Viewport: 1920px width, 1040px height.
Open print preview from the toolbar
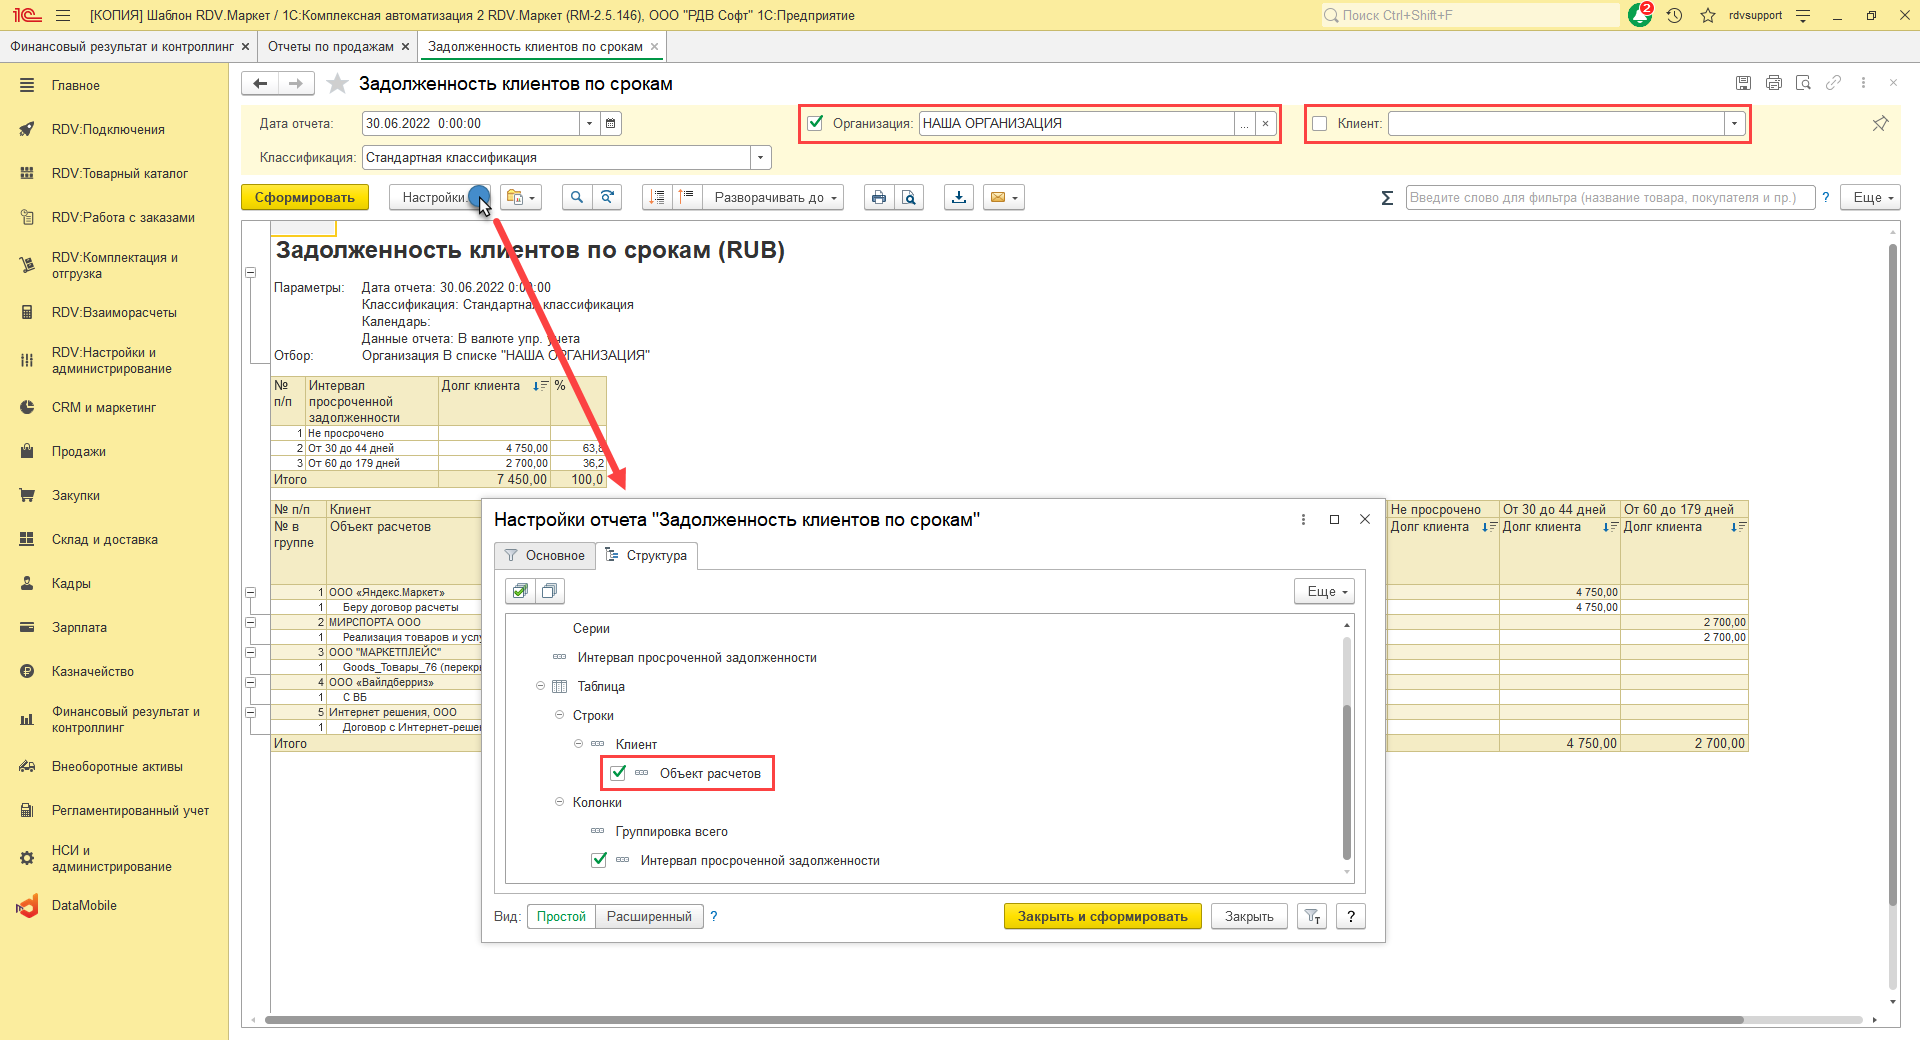click(908, 198)
